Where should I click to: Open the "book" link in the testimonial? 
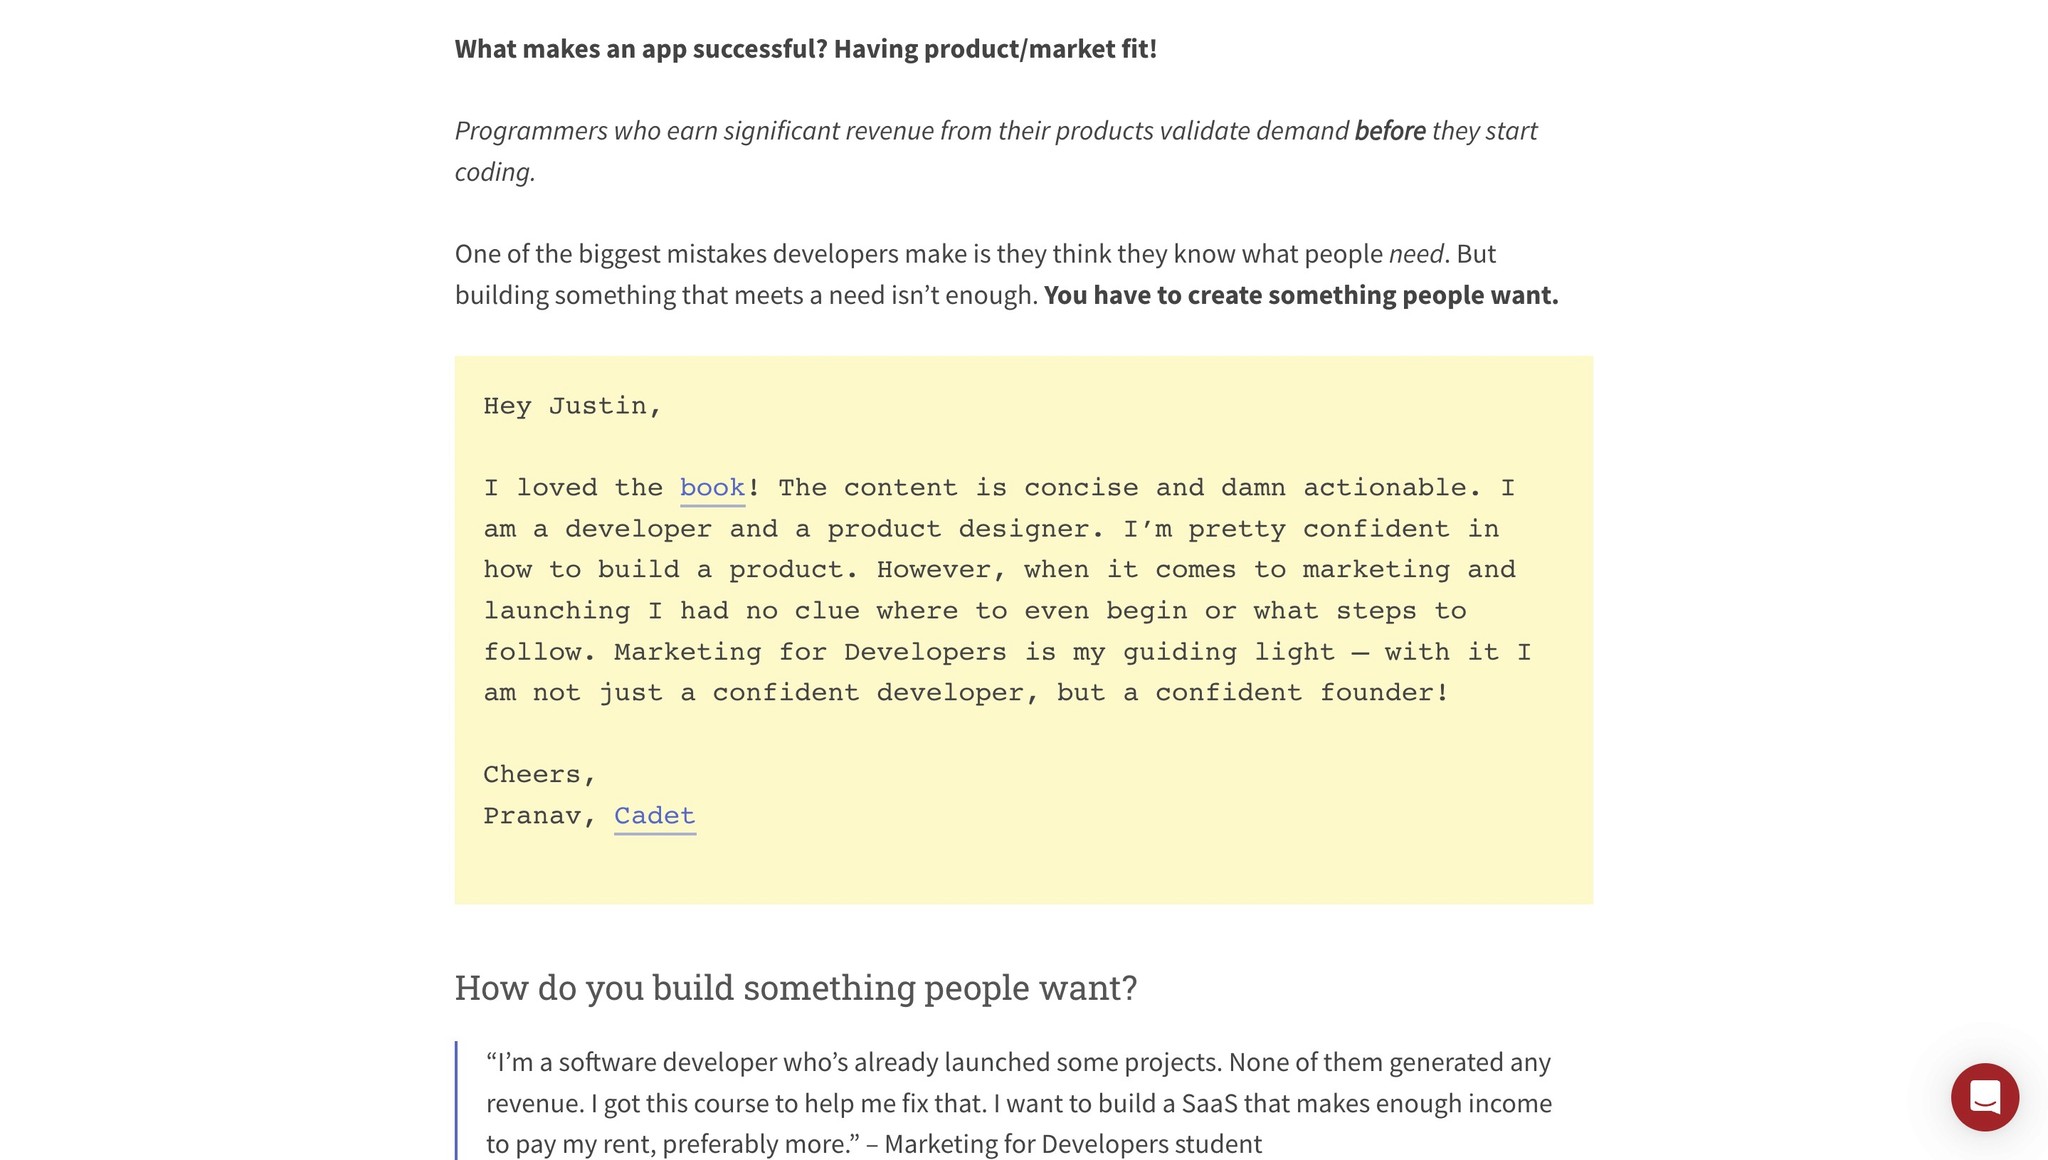tap(711, 488)
